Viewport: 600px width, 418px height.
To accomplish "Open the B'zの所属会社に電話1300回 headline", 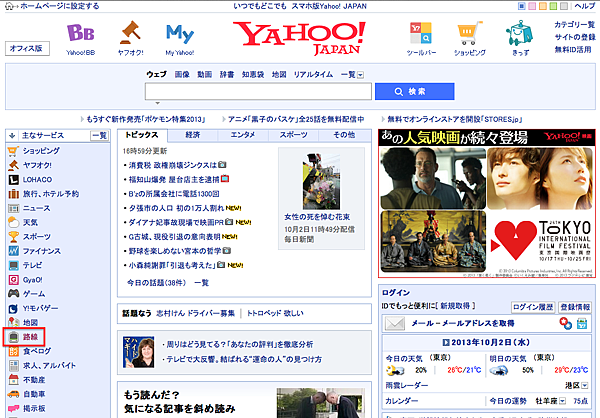I will coord(174,194).
